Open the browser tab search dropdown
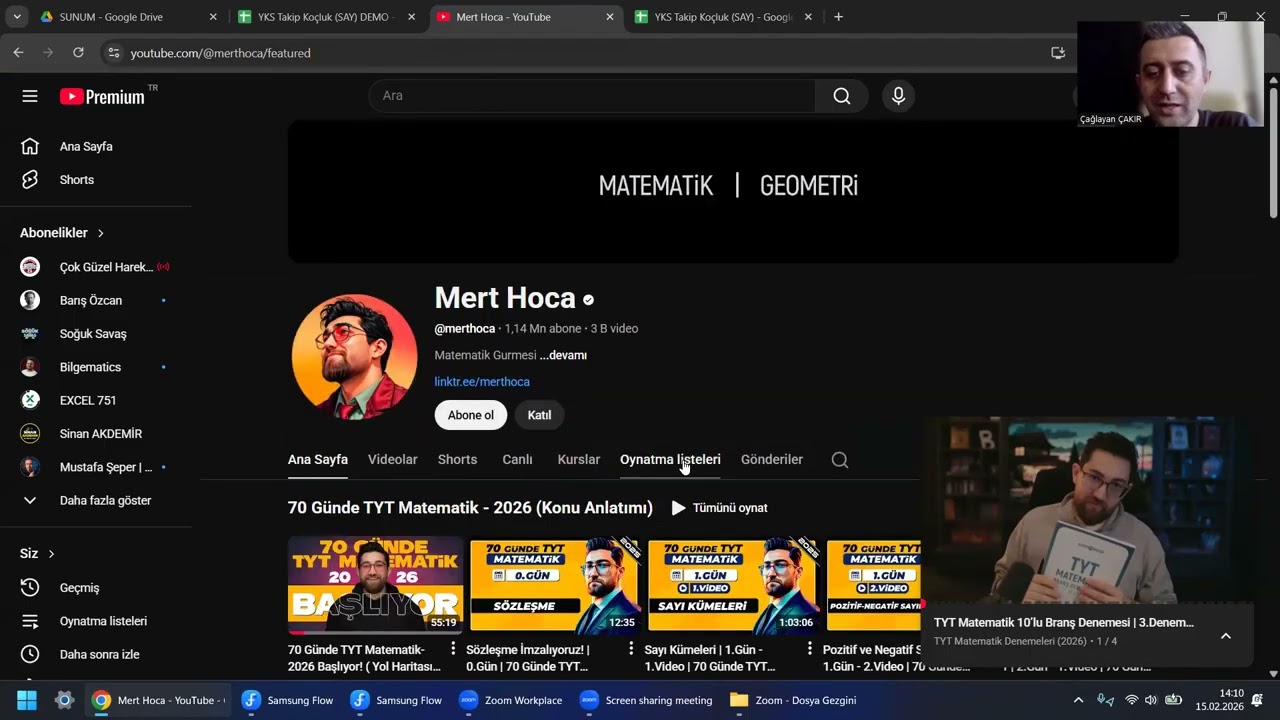Viewport: 1280px width, 720px height. coord(17,17)
